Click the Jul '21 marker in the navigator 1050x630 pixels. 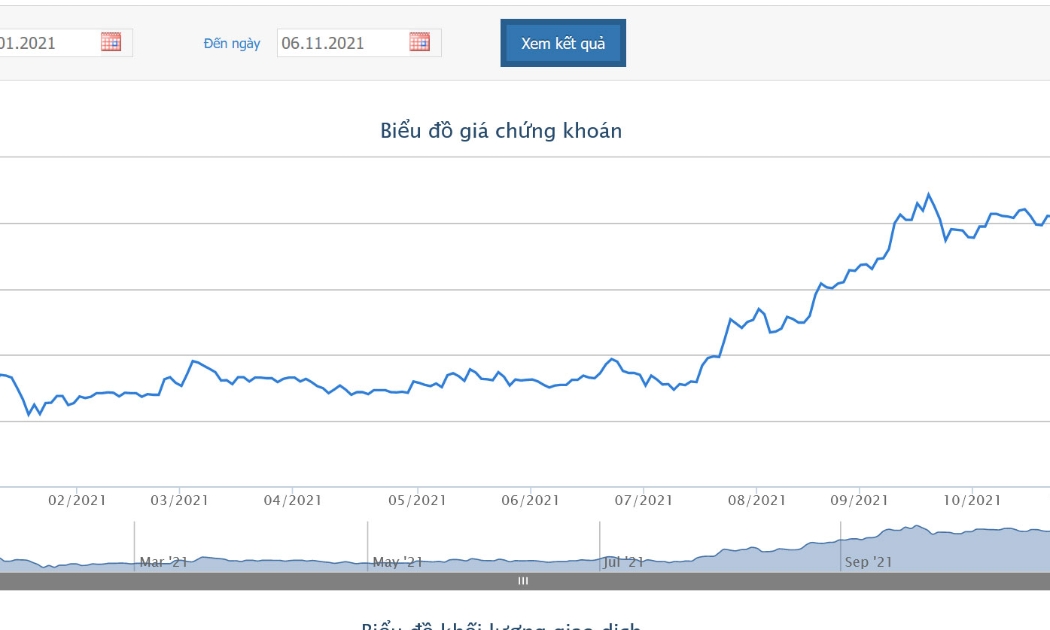click(623, 562)
